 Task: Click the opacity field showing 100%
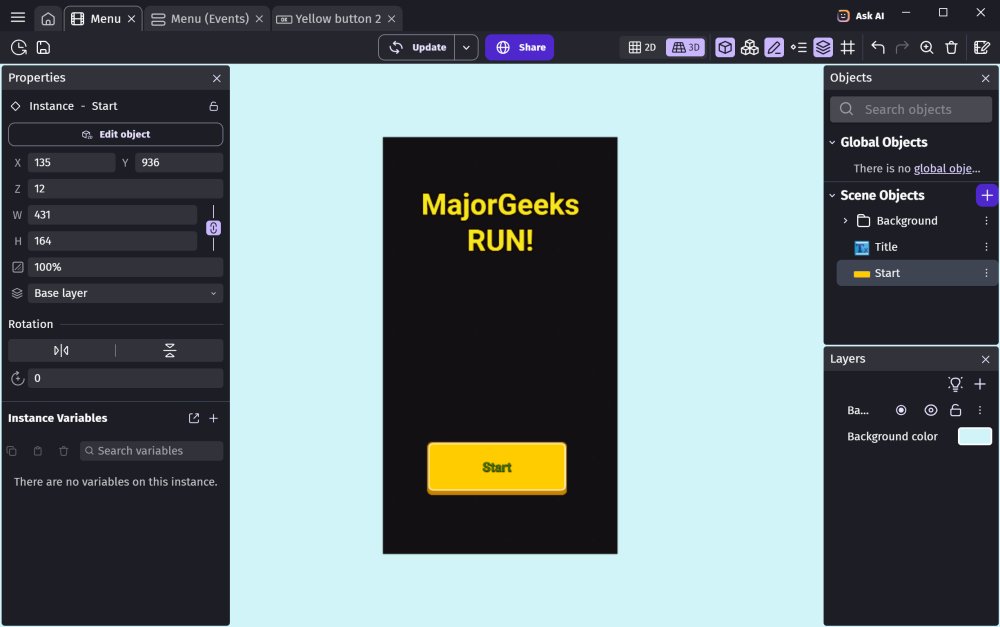point(125,267)
